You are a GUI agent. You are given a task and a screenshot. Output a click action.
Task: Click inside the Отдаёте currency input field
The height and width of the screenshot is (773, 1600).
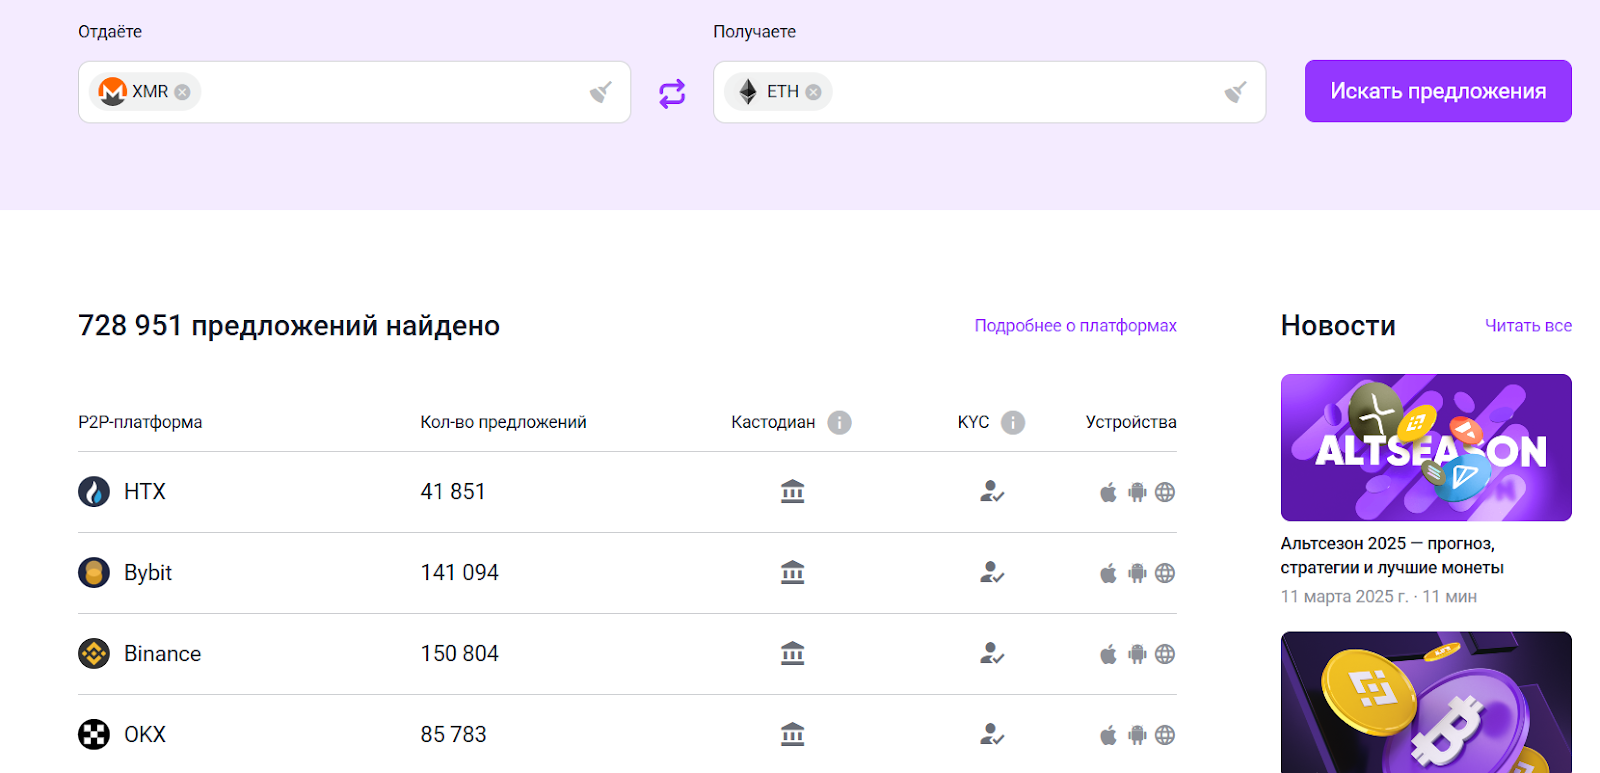point(390,92)
